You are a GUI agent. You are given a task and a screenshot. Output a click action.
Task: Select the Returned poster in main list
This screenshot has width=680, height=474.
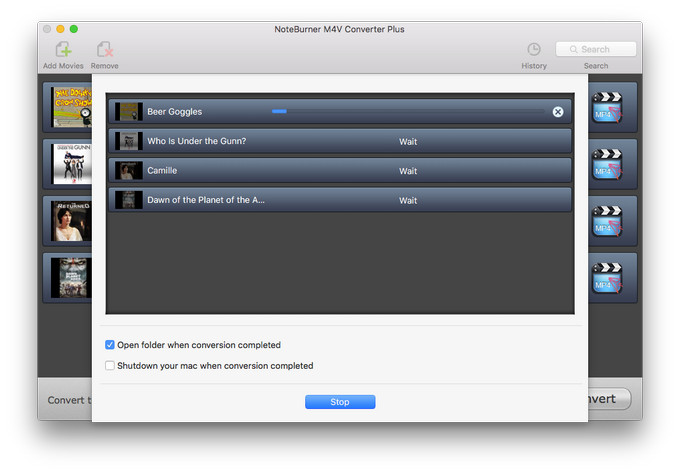point(72,221)
